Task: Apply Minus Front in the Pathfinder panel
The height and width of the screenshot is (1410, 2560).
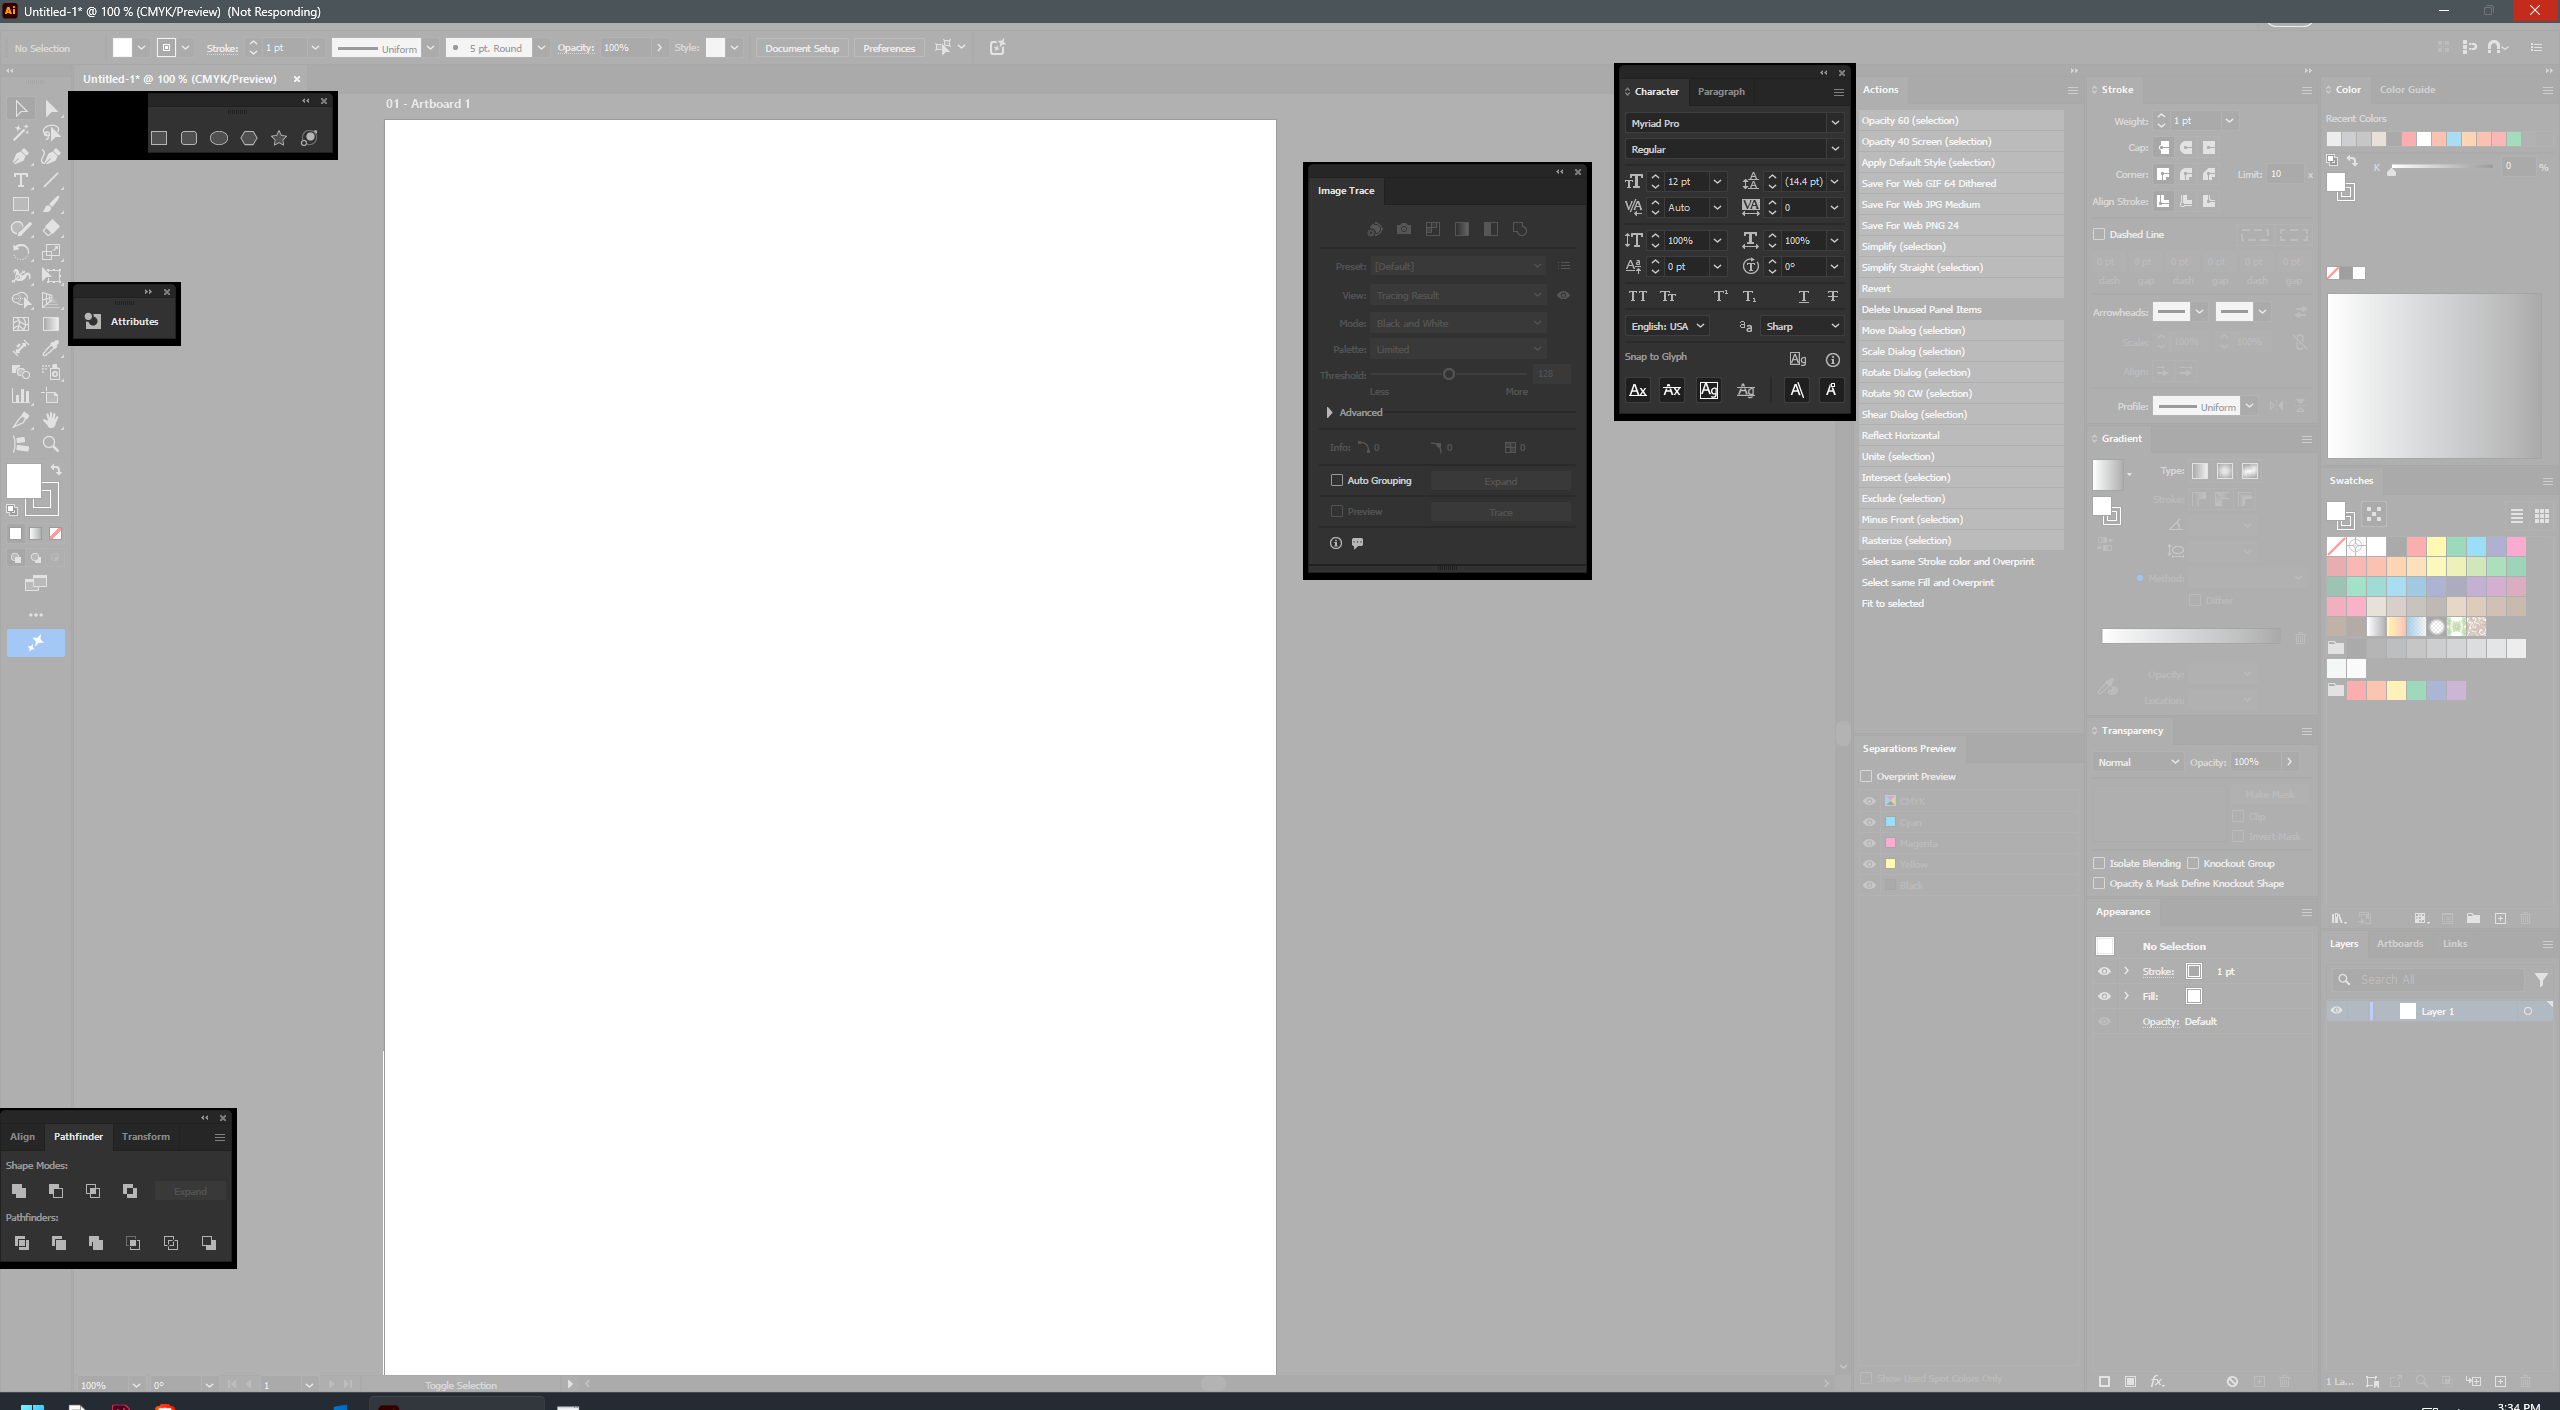Action: coord(56,1190)
